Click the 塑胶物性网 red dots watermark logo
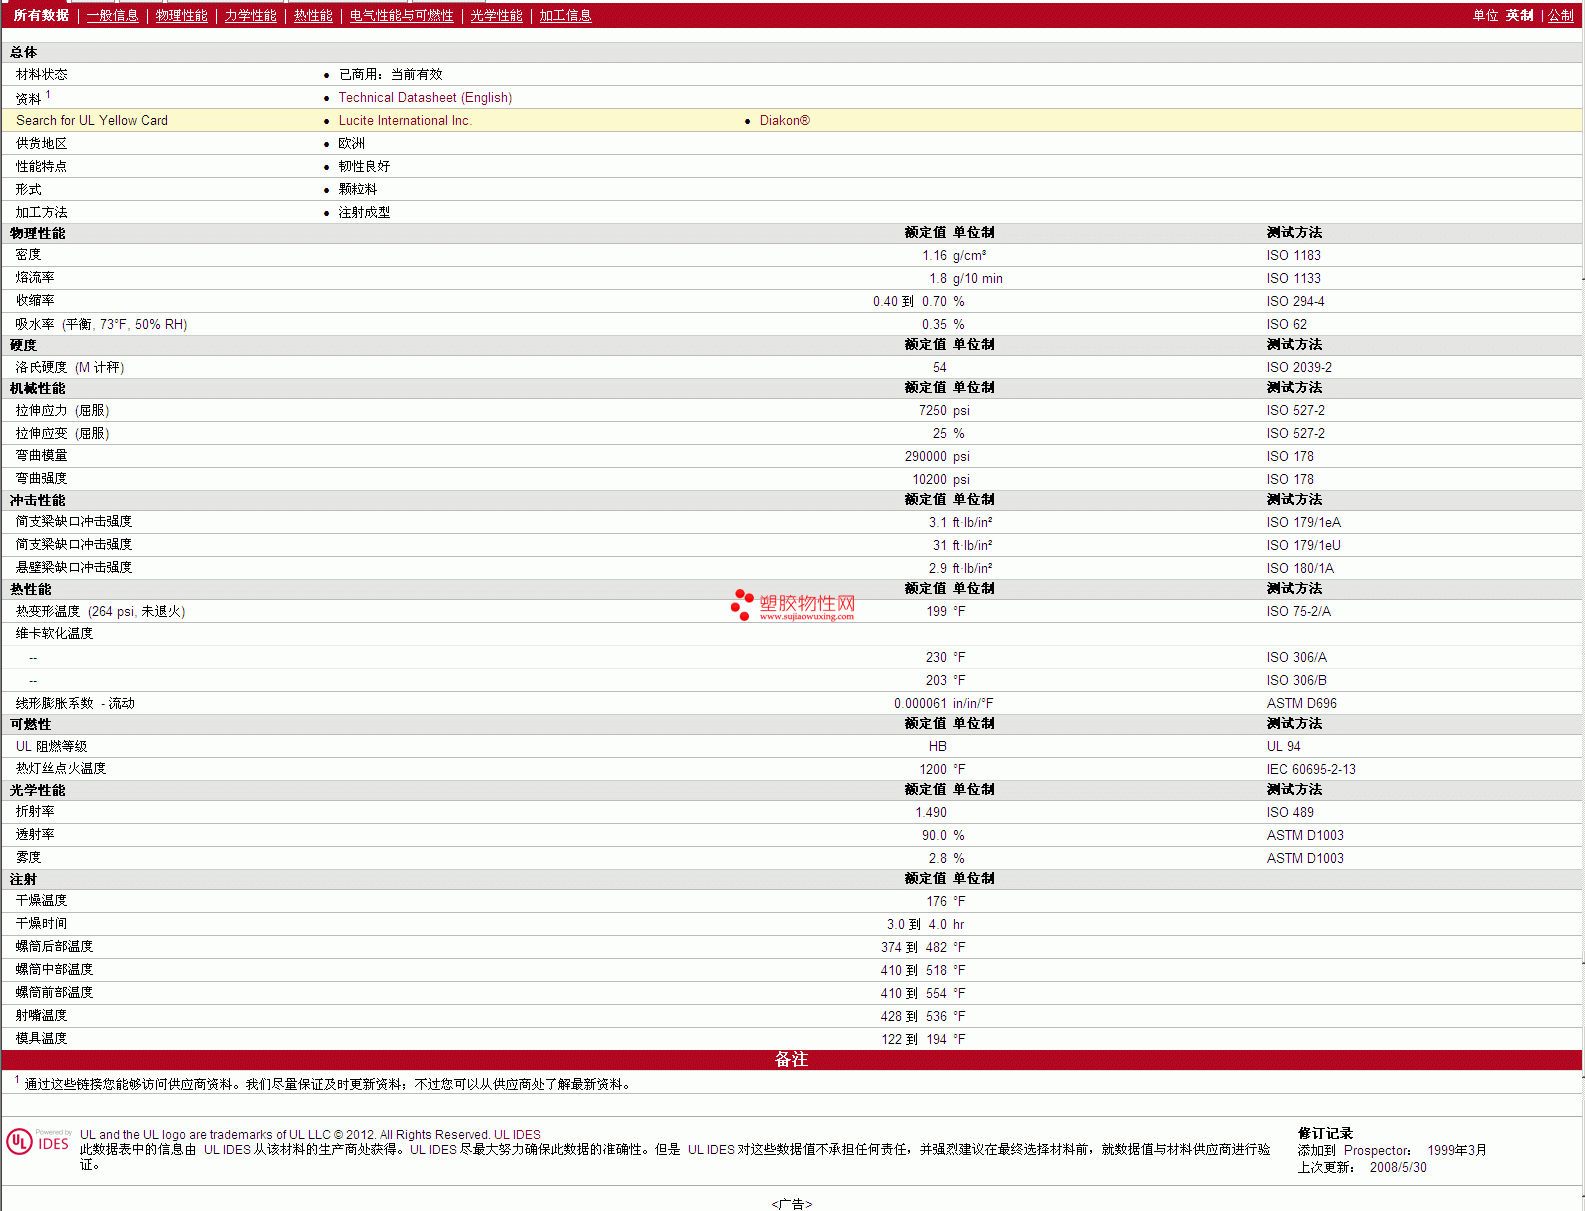This screenshot has width=1585, height=1211. pyautogui.click(x=741, y=604)
